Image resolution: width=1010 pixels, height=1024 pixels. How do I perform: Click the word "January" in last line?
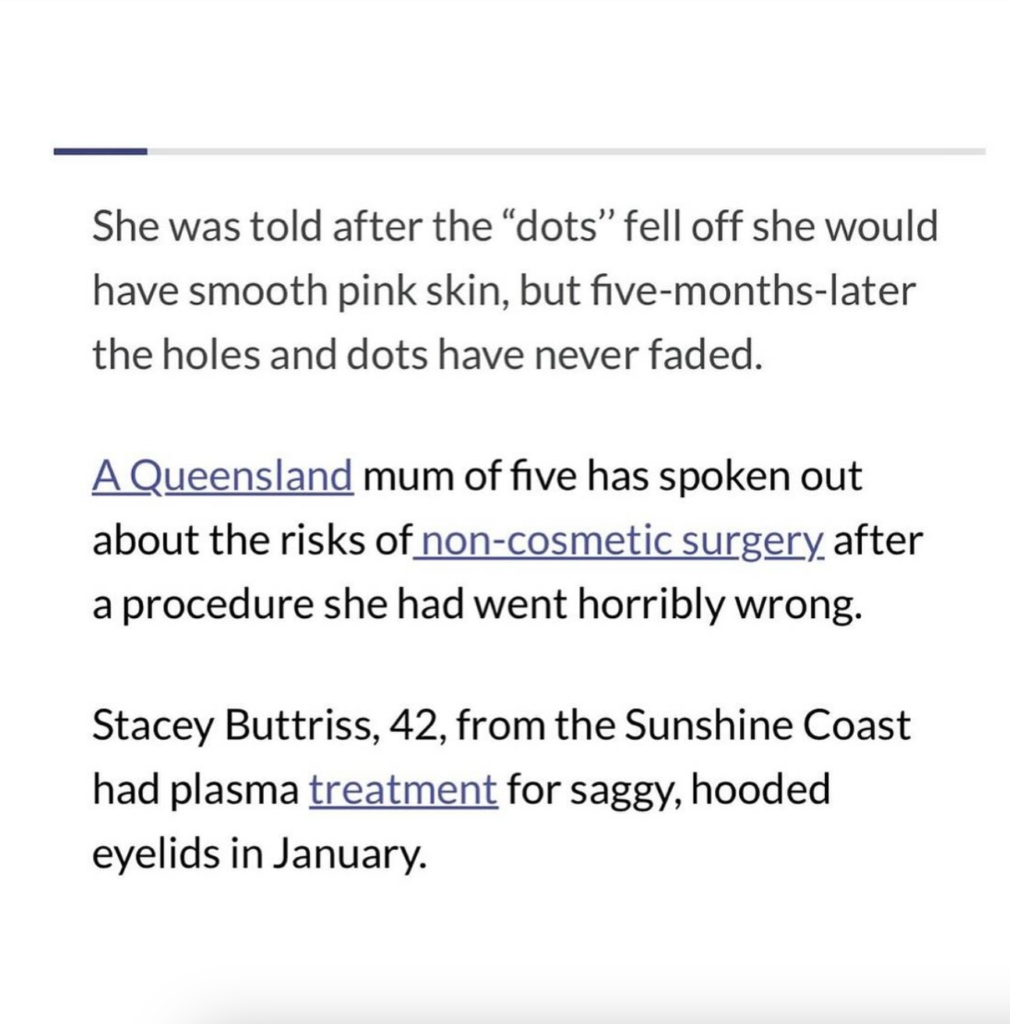pos(347,854)
